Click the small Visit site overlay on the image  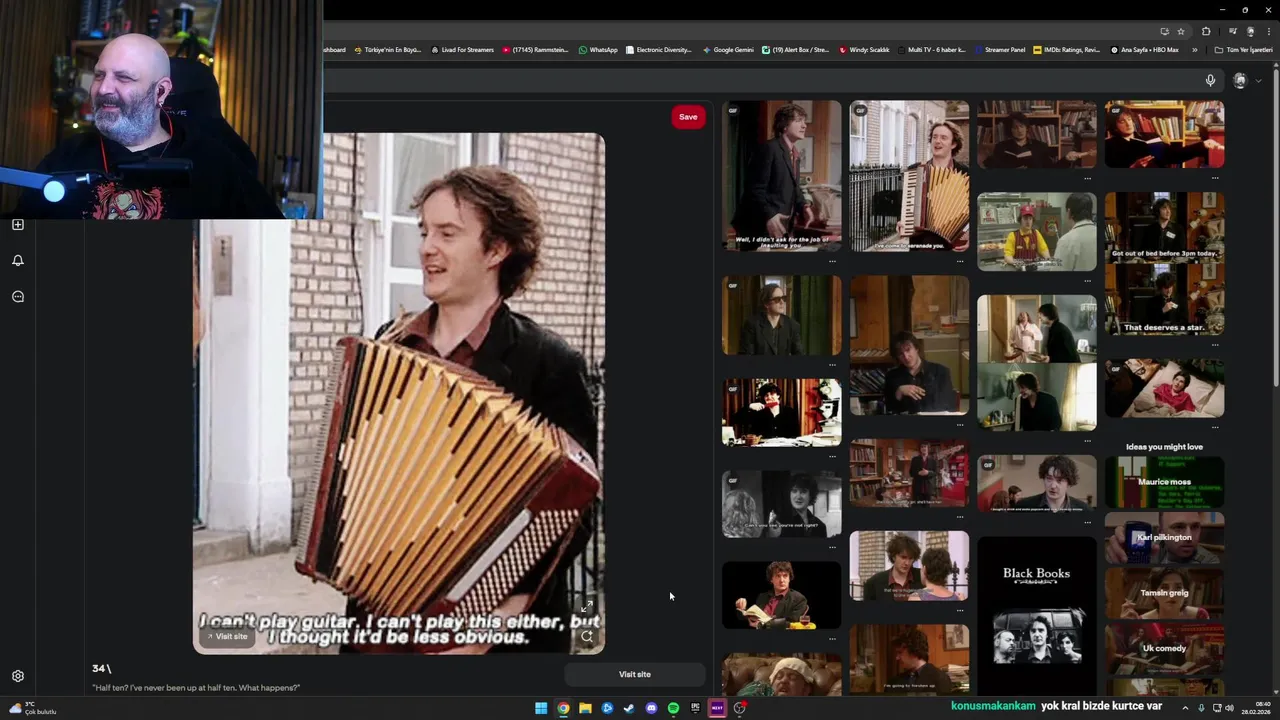coord(227,636)
